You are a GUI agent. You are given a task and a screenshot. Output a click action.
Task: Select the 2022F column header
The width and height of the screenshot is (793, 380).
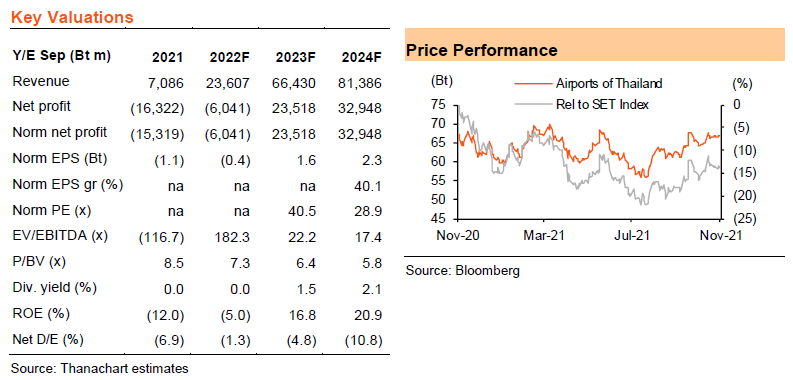230,57
